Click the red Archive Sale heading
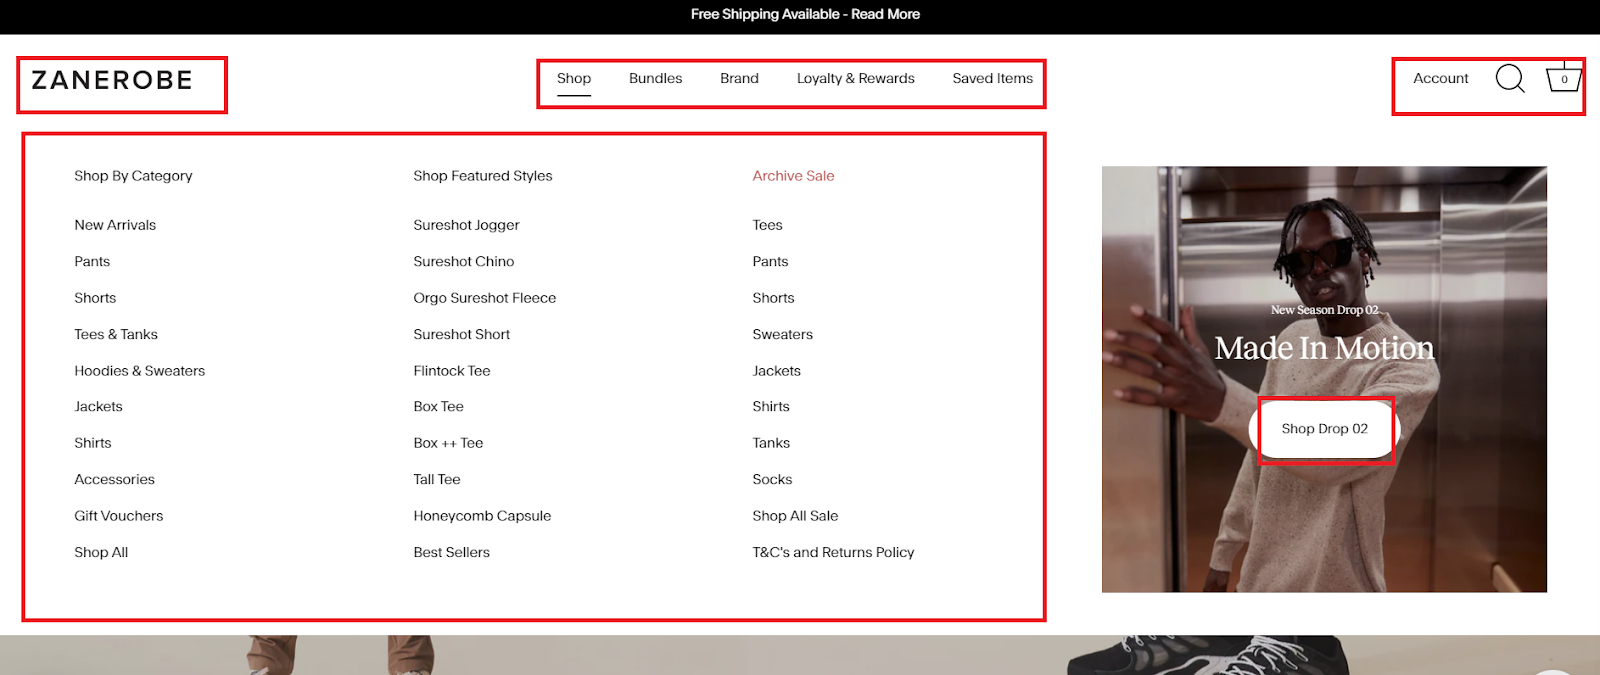Image resolution: width=1600 pixels, height=675 pixels. [x=793, y=175]
